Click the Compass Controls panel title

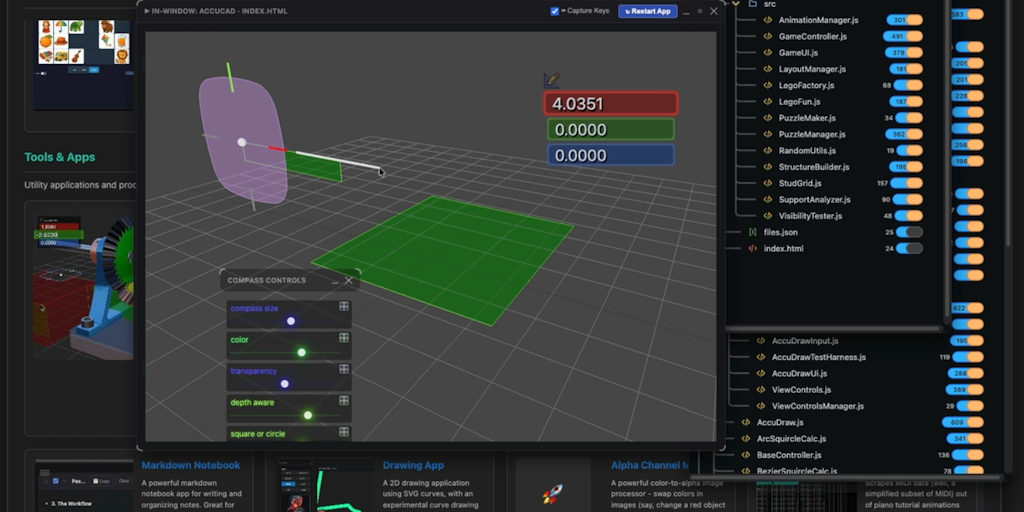pyautogui.click(x=266, y=280)
